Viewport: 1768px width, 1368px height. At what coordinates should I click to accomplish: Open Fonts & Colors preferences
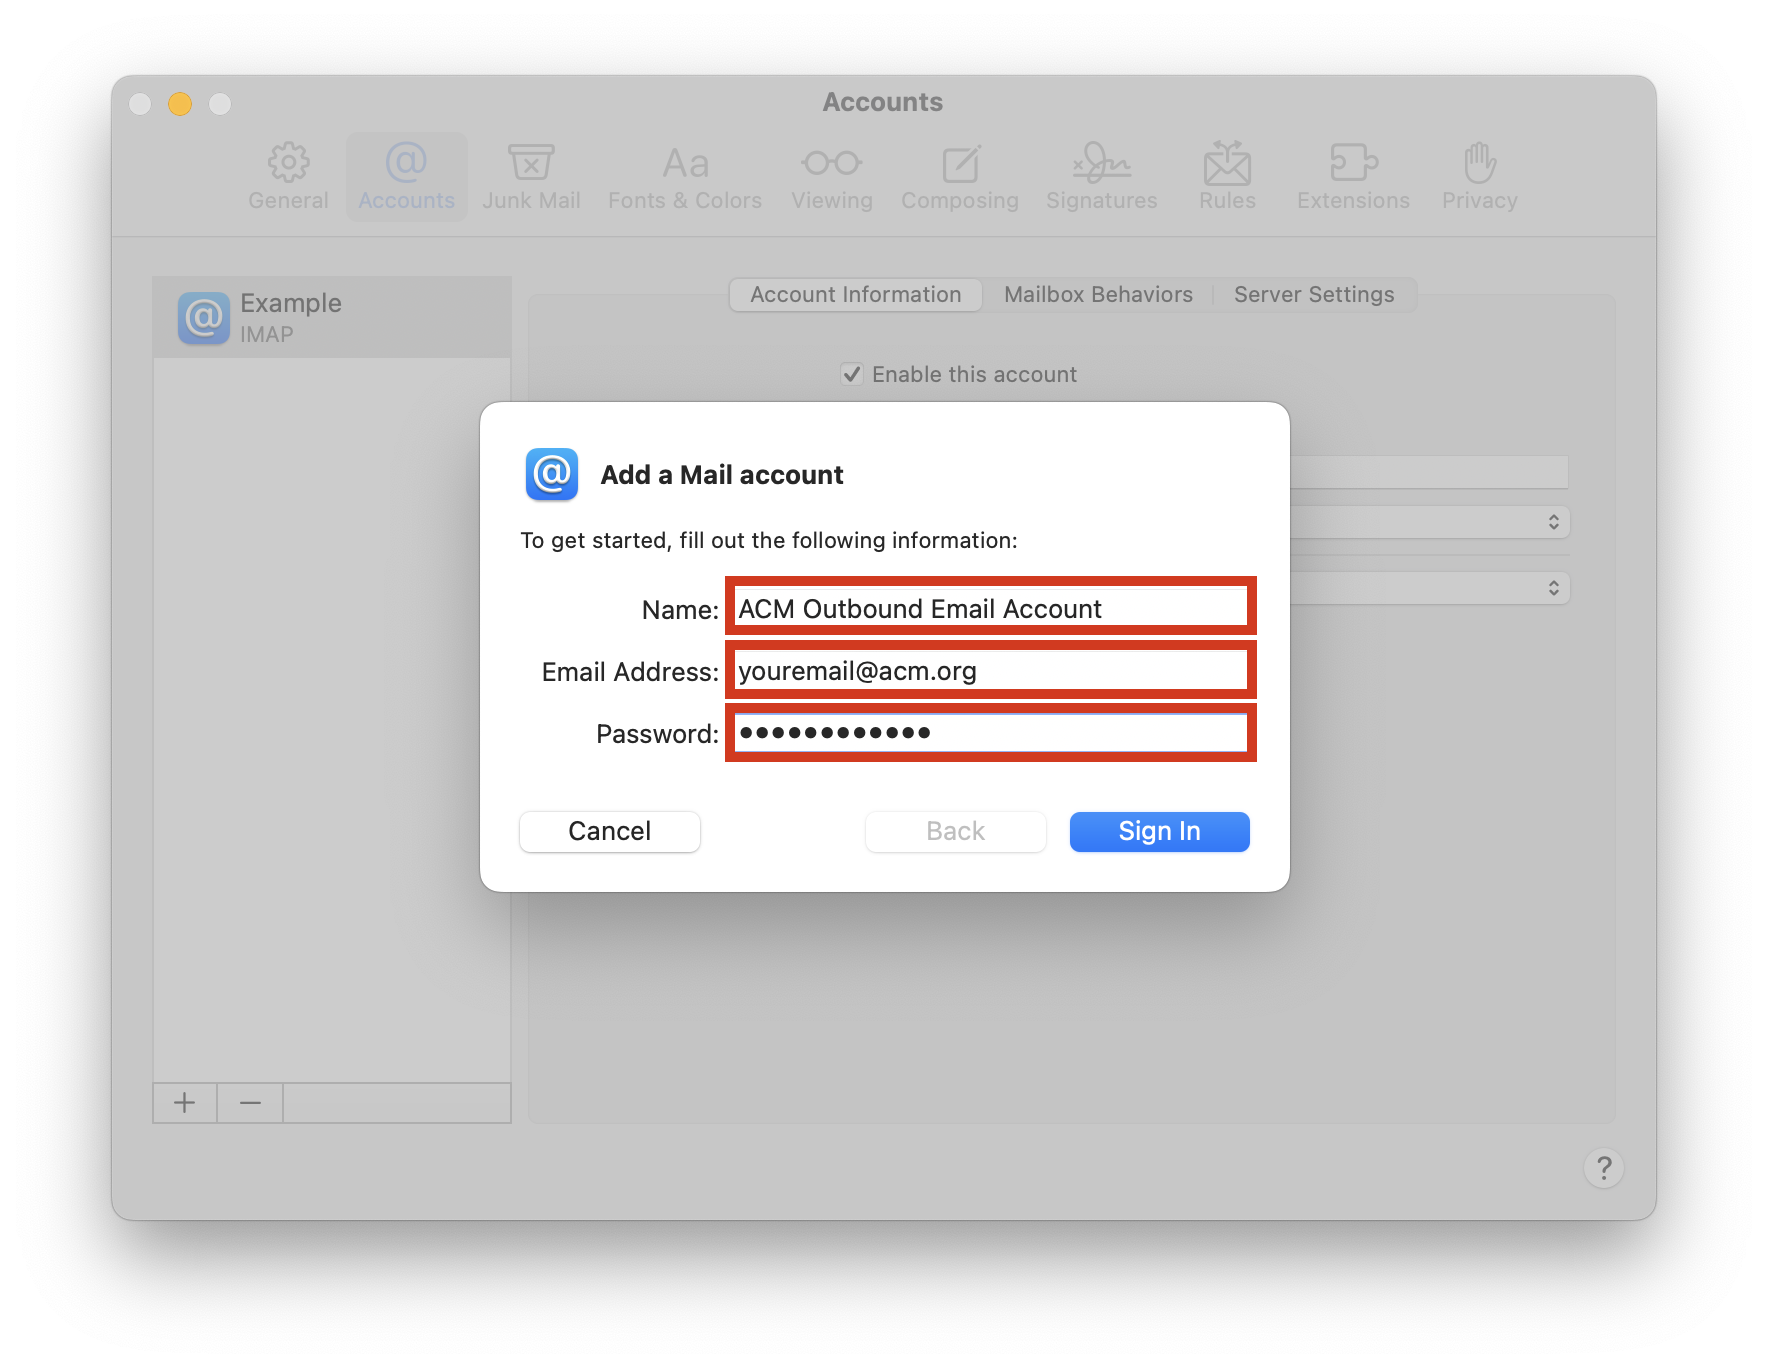pos(685,177)
